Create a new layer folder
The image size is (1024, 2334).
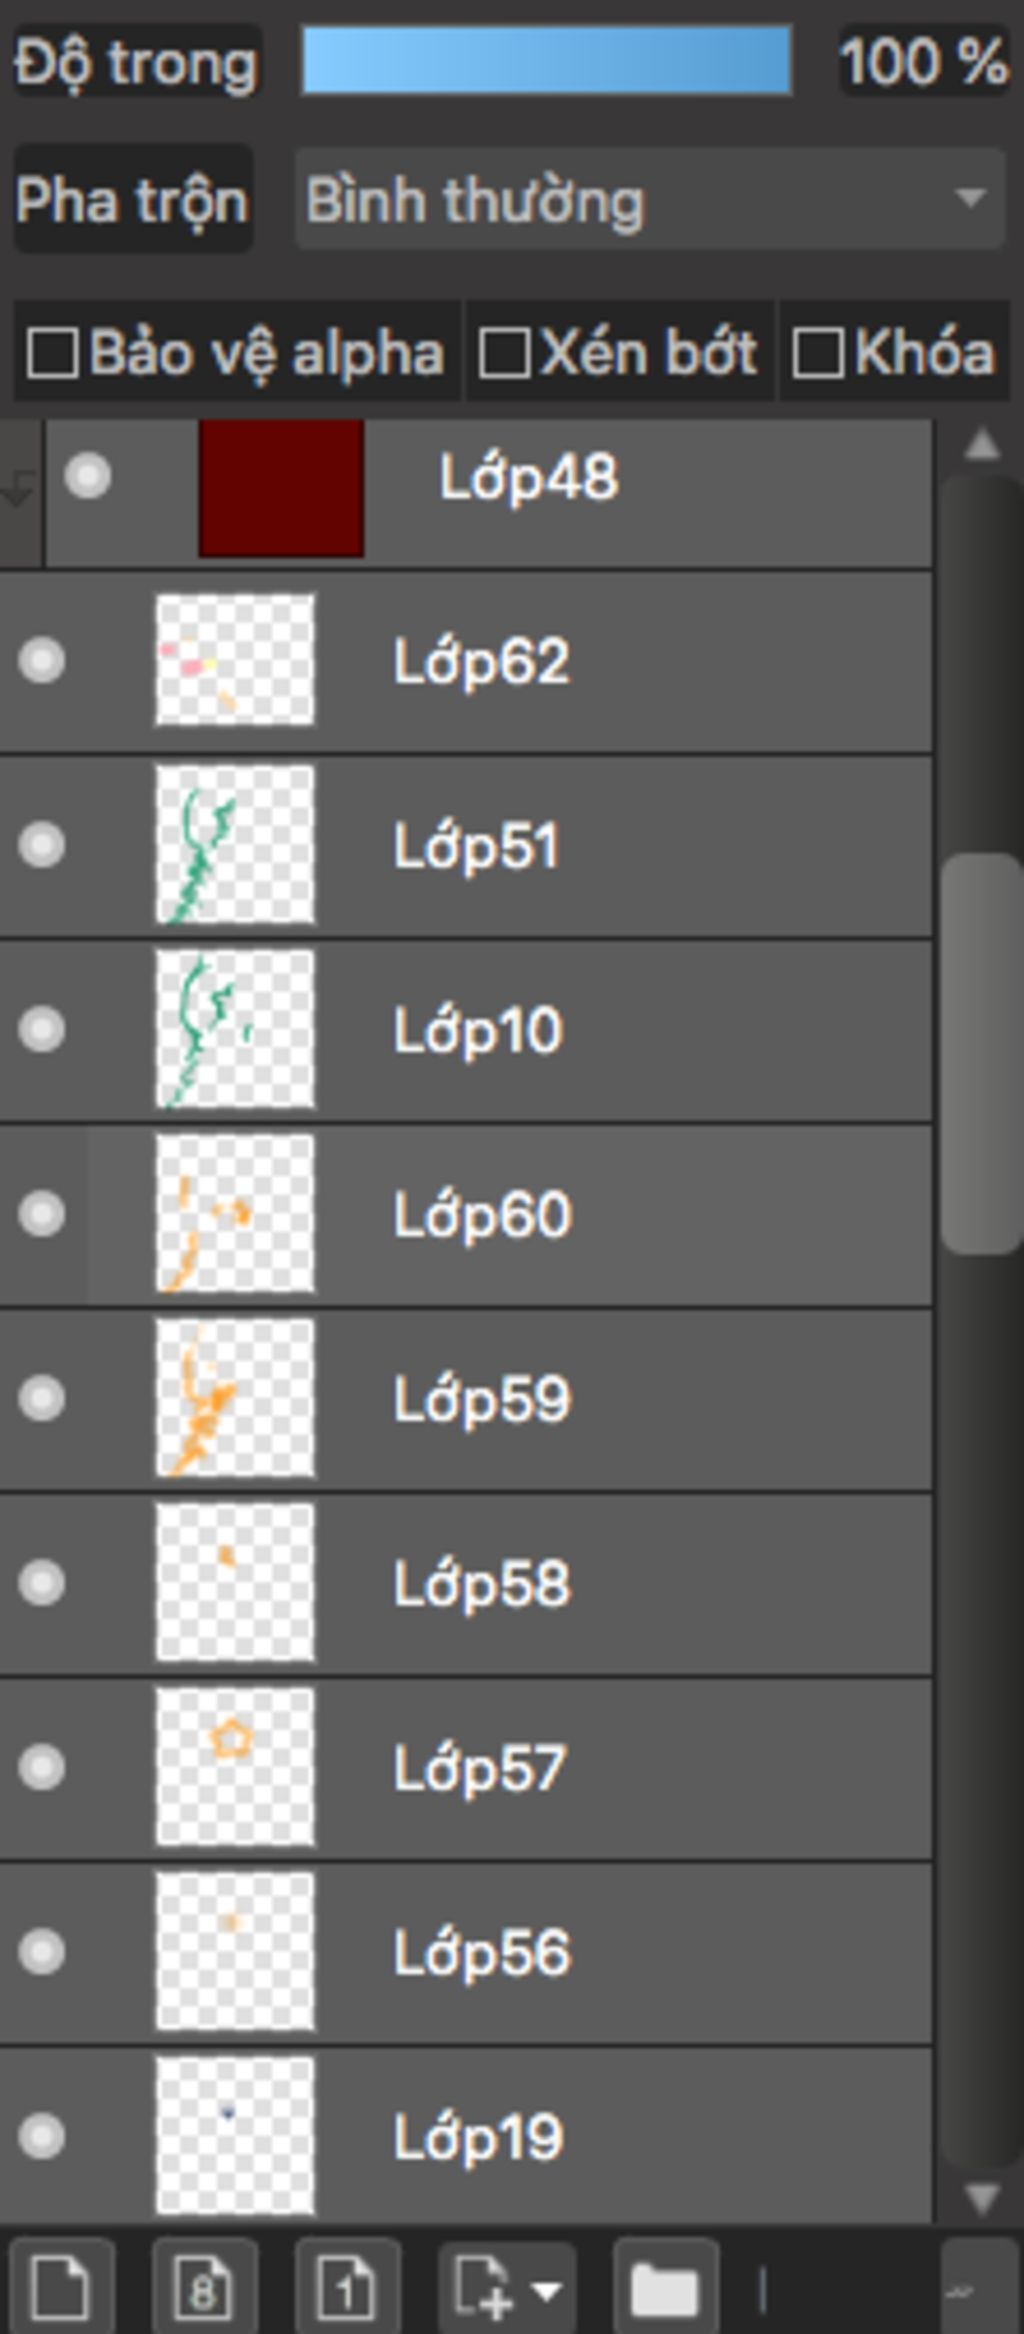[665, 2287]
